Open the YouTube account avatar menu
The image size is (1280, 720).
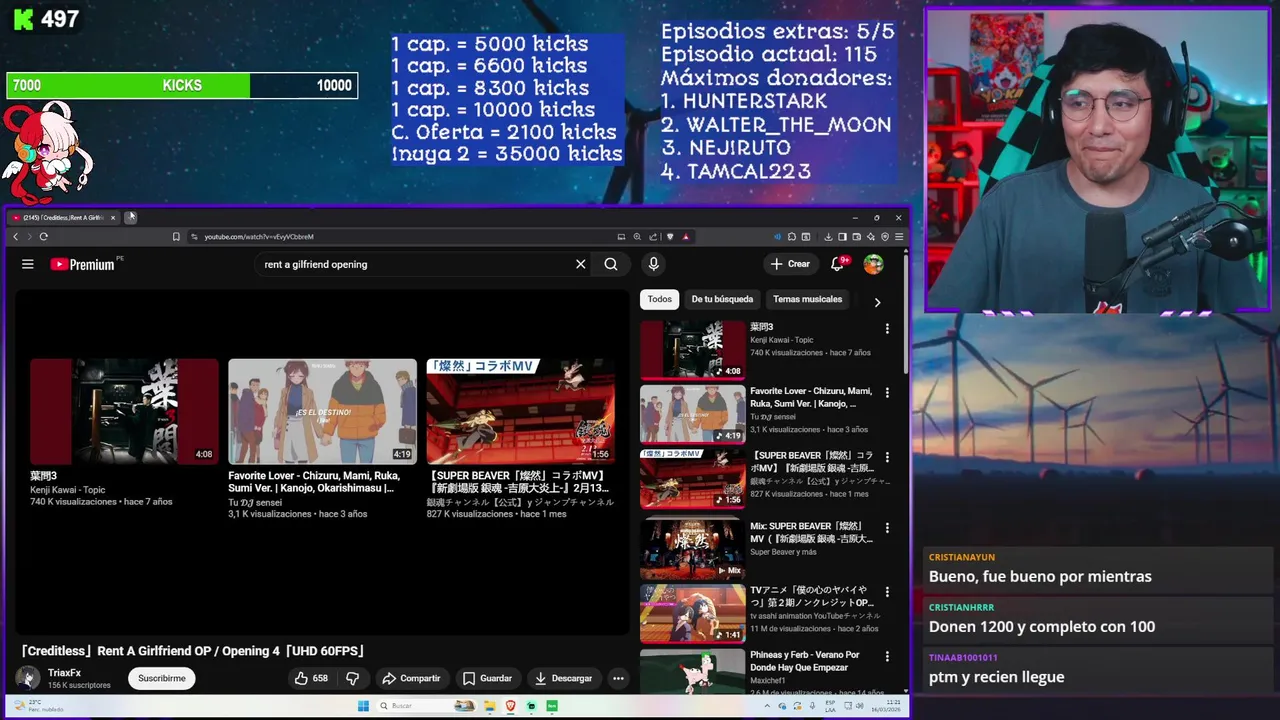point(874,264)
